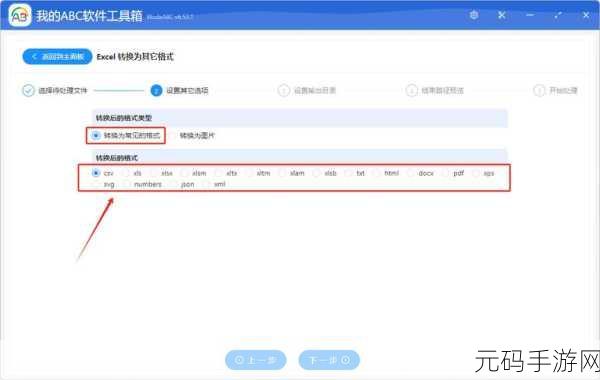The width and height of the screenshot is (600, 380).
Task: Choose xlsb output format
Action: click(325, 173)
